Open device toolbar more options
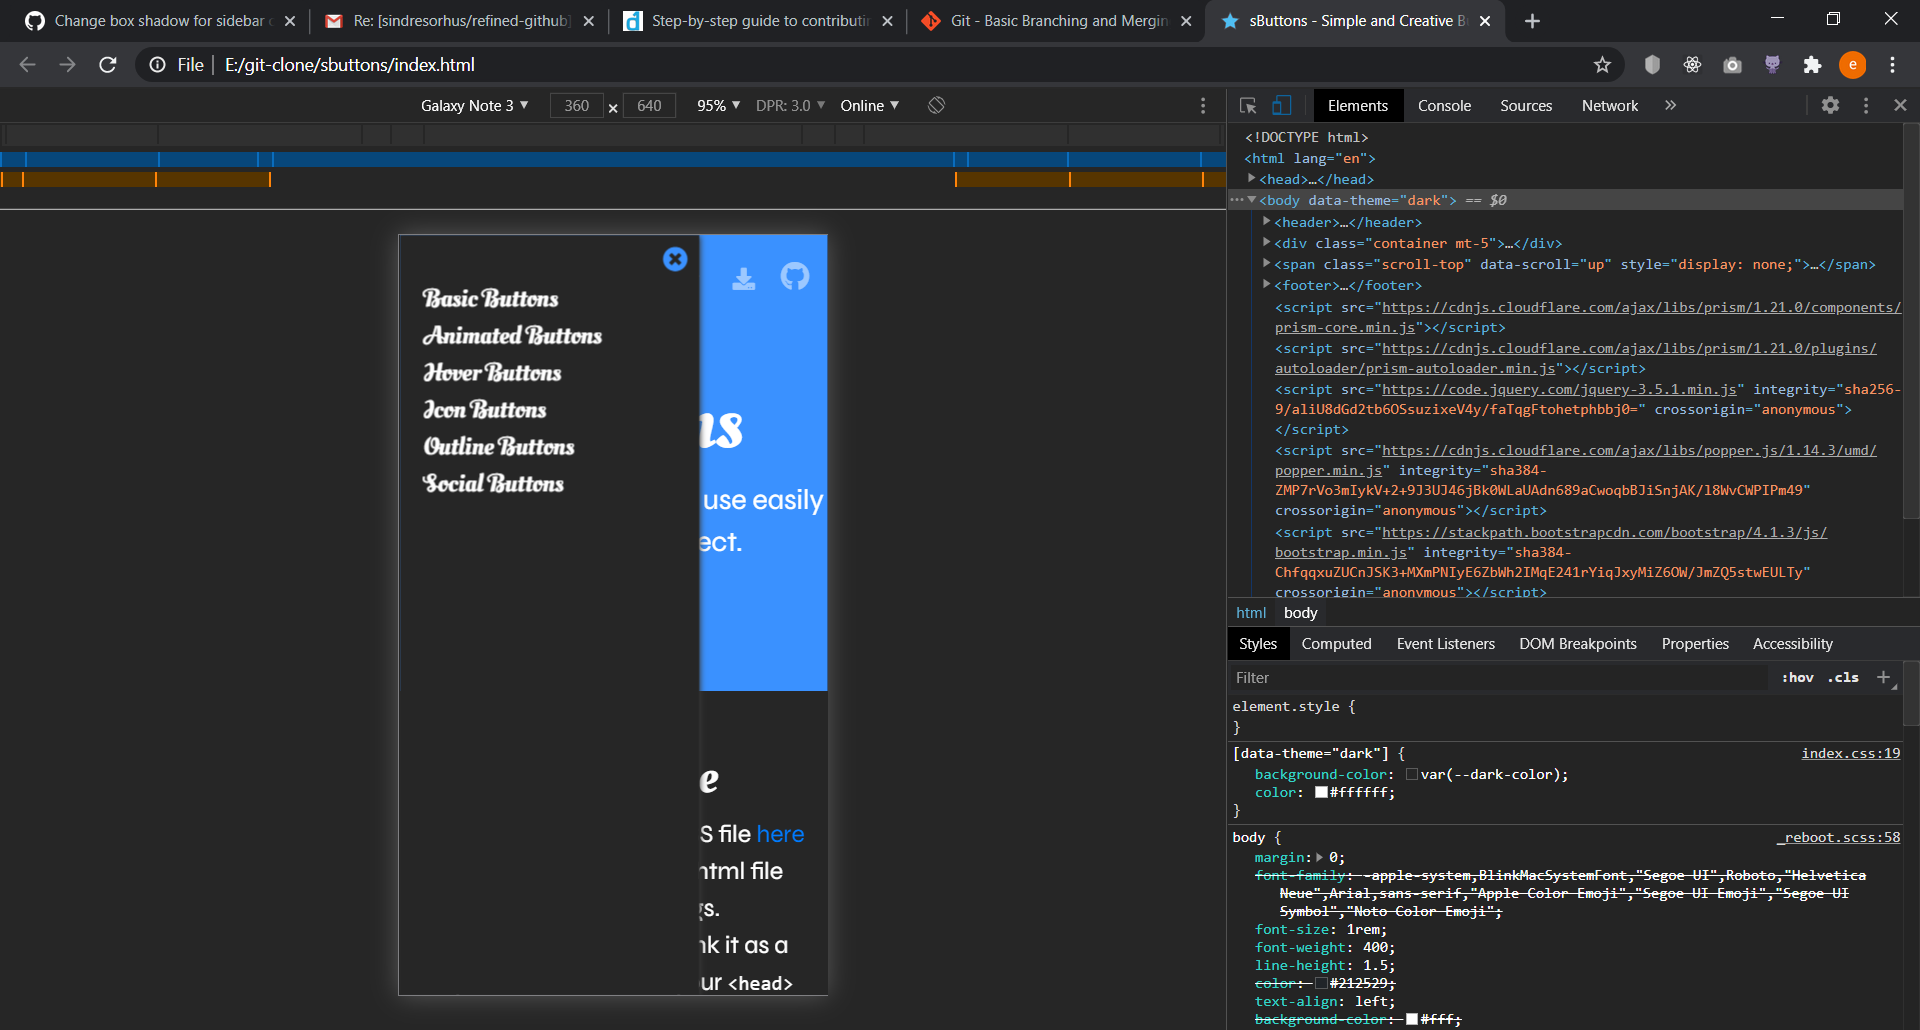 1203,106
